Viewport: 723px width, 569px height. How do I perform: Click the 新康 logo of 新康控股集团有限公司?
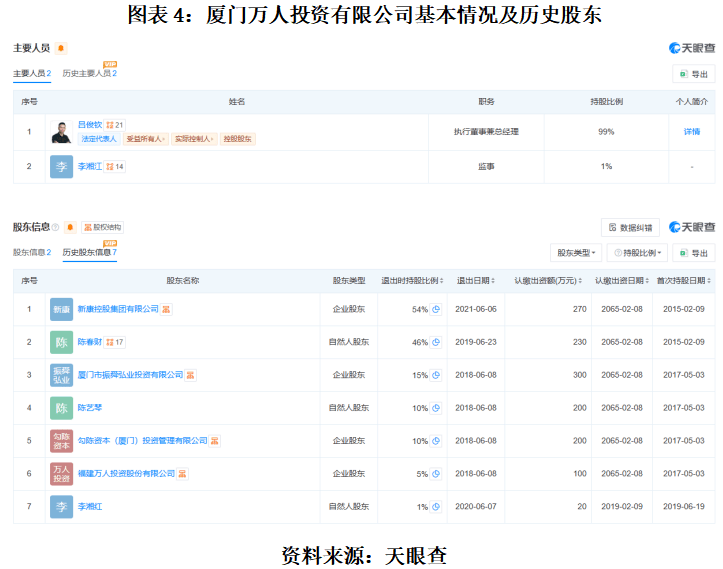[61, 309]
